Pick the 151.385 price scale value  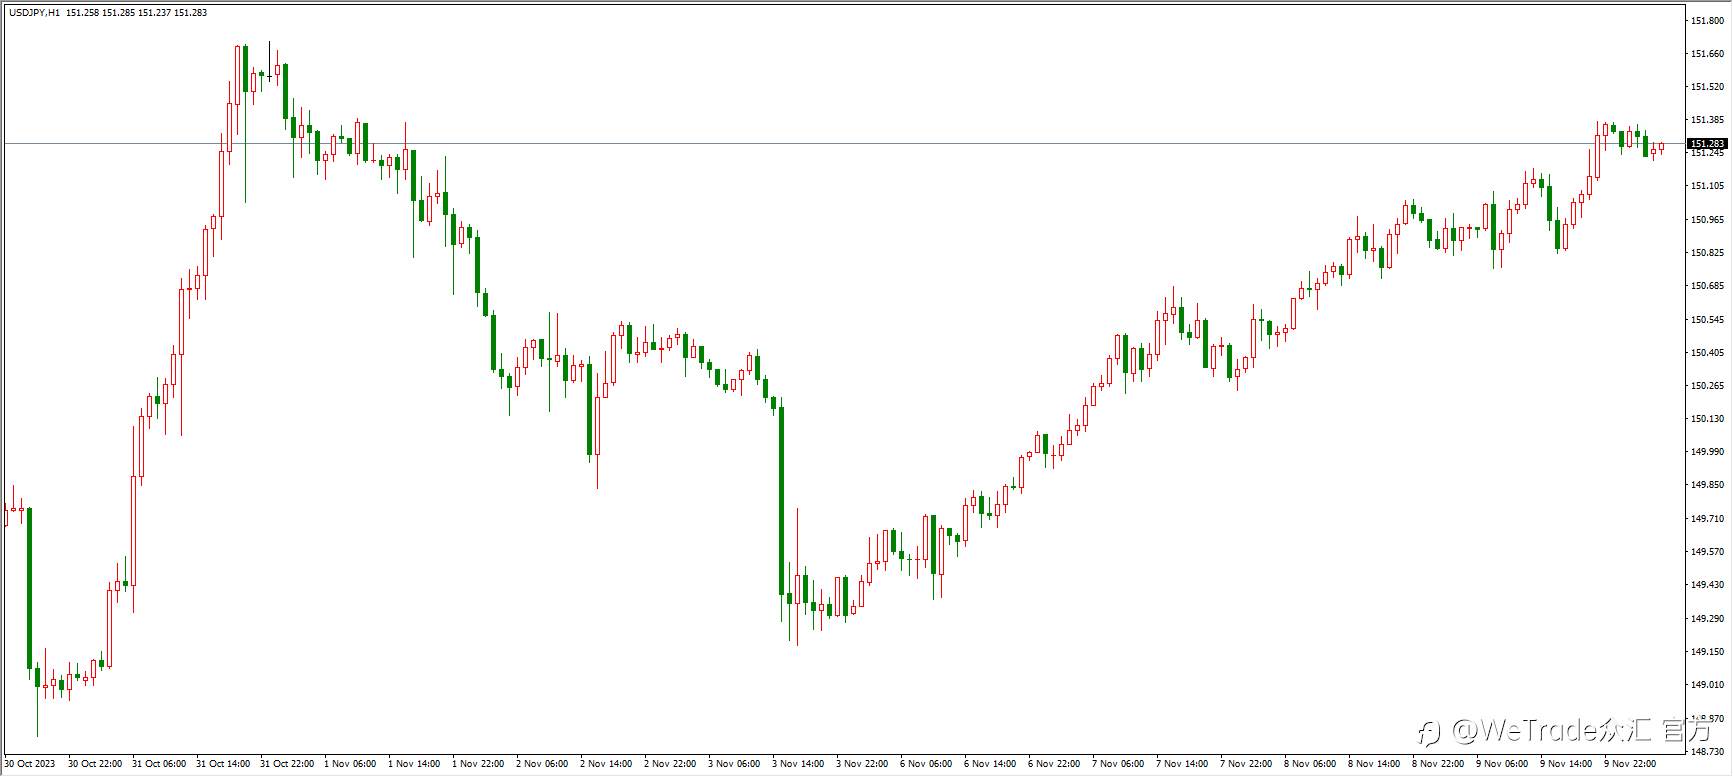click(x=1707, y=120)
